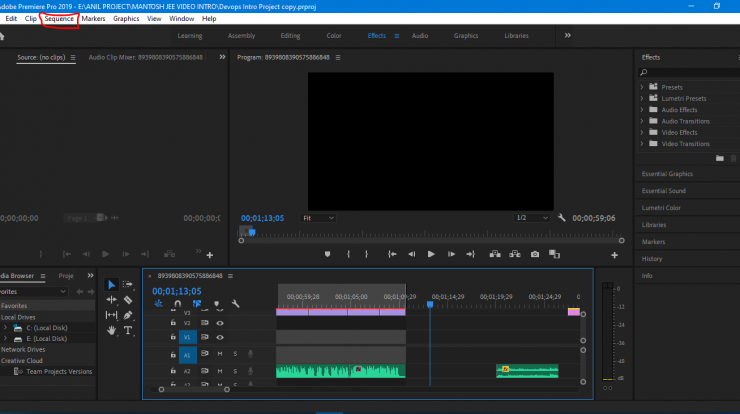Expand the Presets effects folder
The height and width of the screenshot is (414, 740).
[x=642, y=87]
